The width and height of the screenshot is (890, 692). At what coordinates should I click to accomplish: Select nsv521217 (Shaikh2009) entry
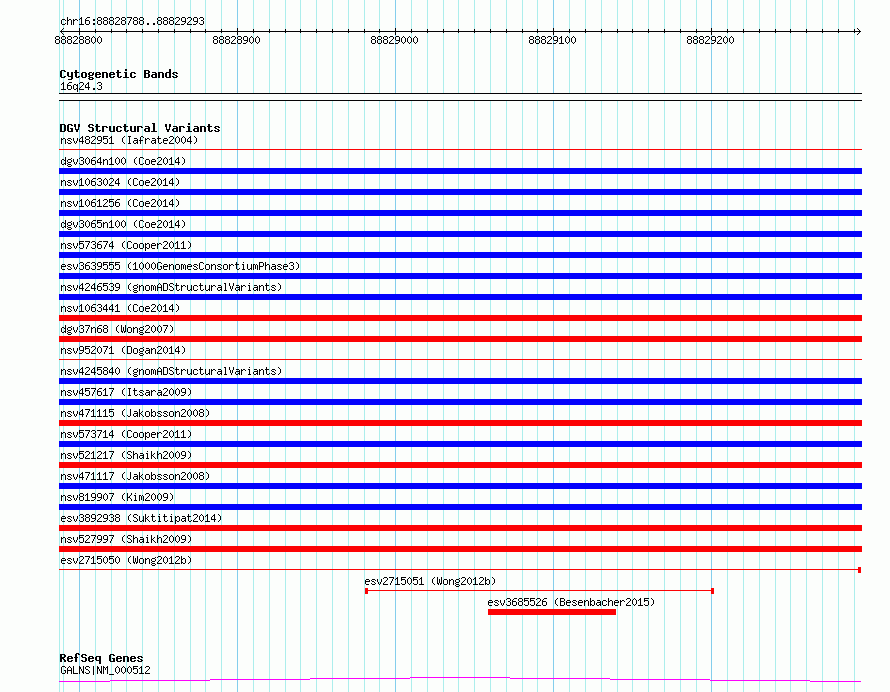[126, 455]
